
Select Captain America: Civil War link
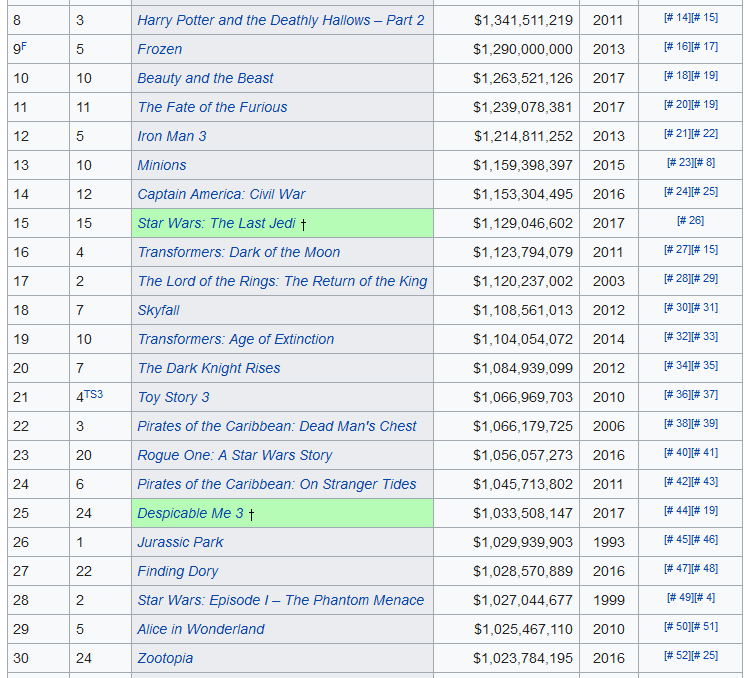[221, 194]
